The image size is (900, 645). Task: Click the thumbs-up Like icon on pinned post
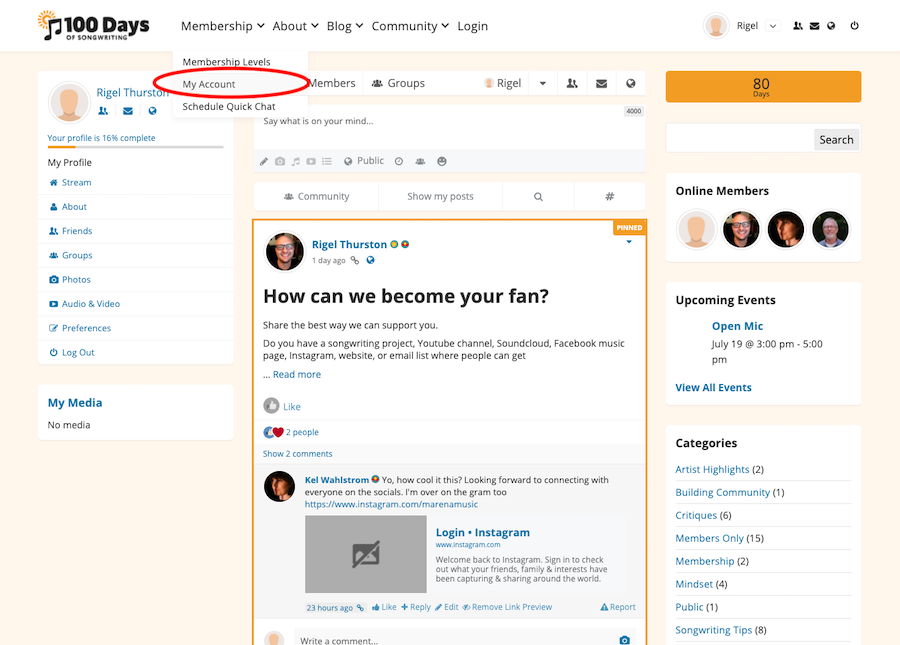point(271,406)
